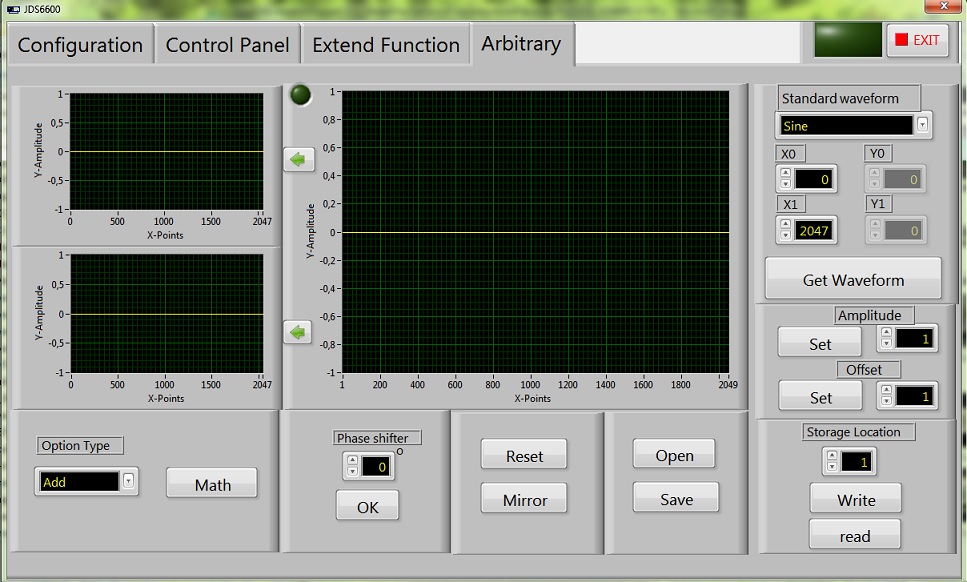Increase the Offset value stepper
The image size is (967, 582).
pyautogui.click(x=886, y=390)
